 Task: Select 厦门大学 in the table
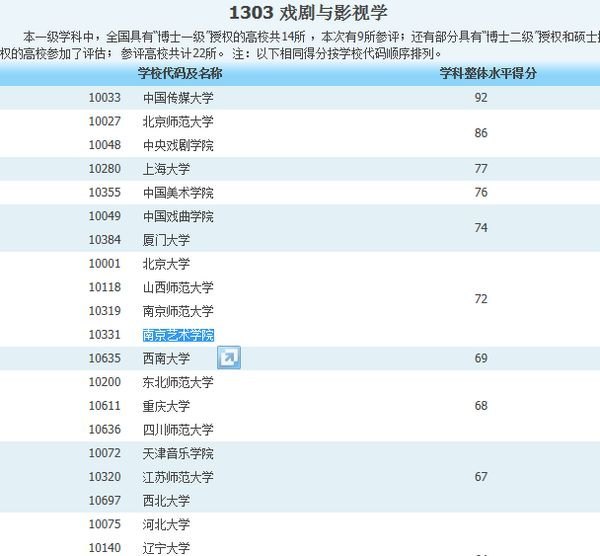click(x=166, y=240)
